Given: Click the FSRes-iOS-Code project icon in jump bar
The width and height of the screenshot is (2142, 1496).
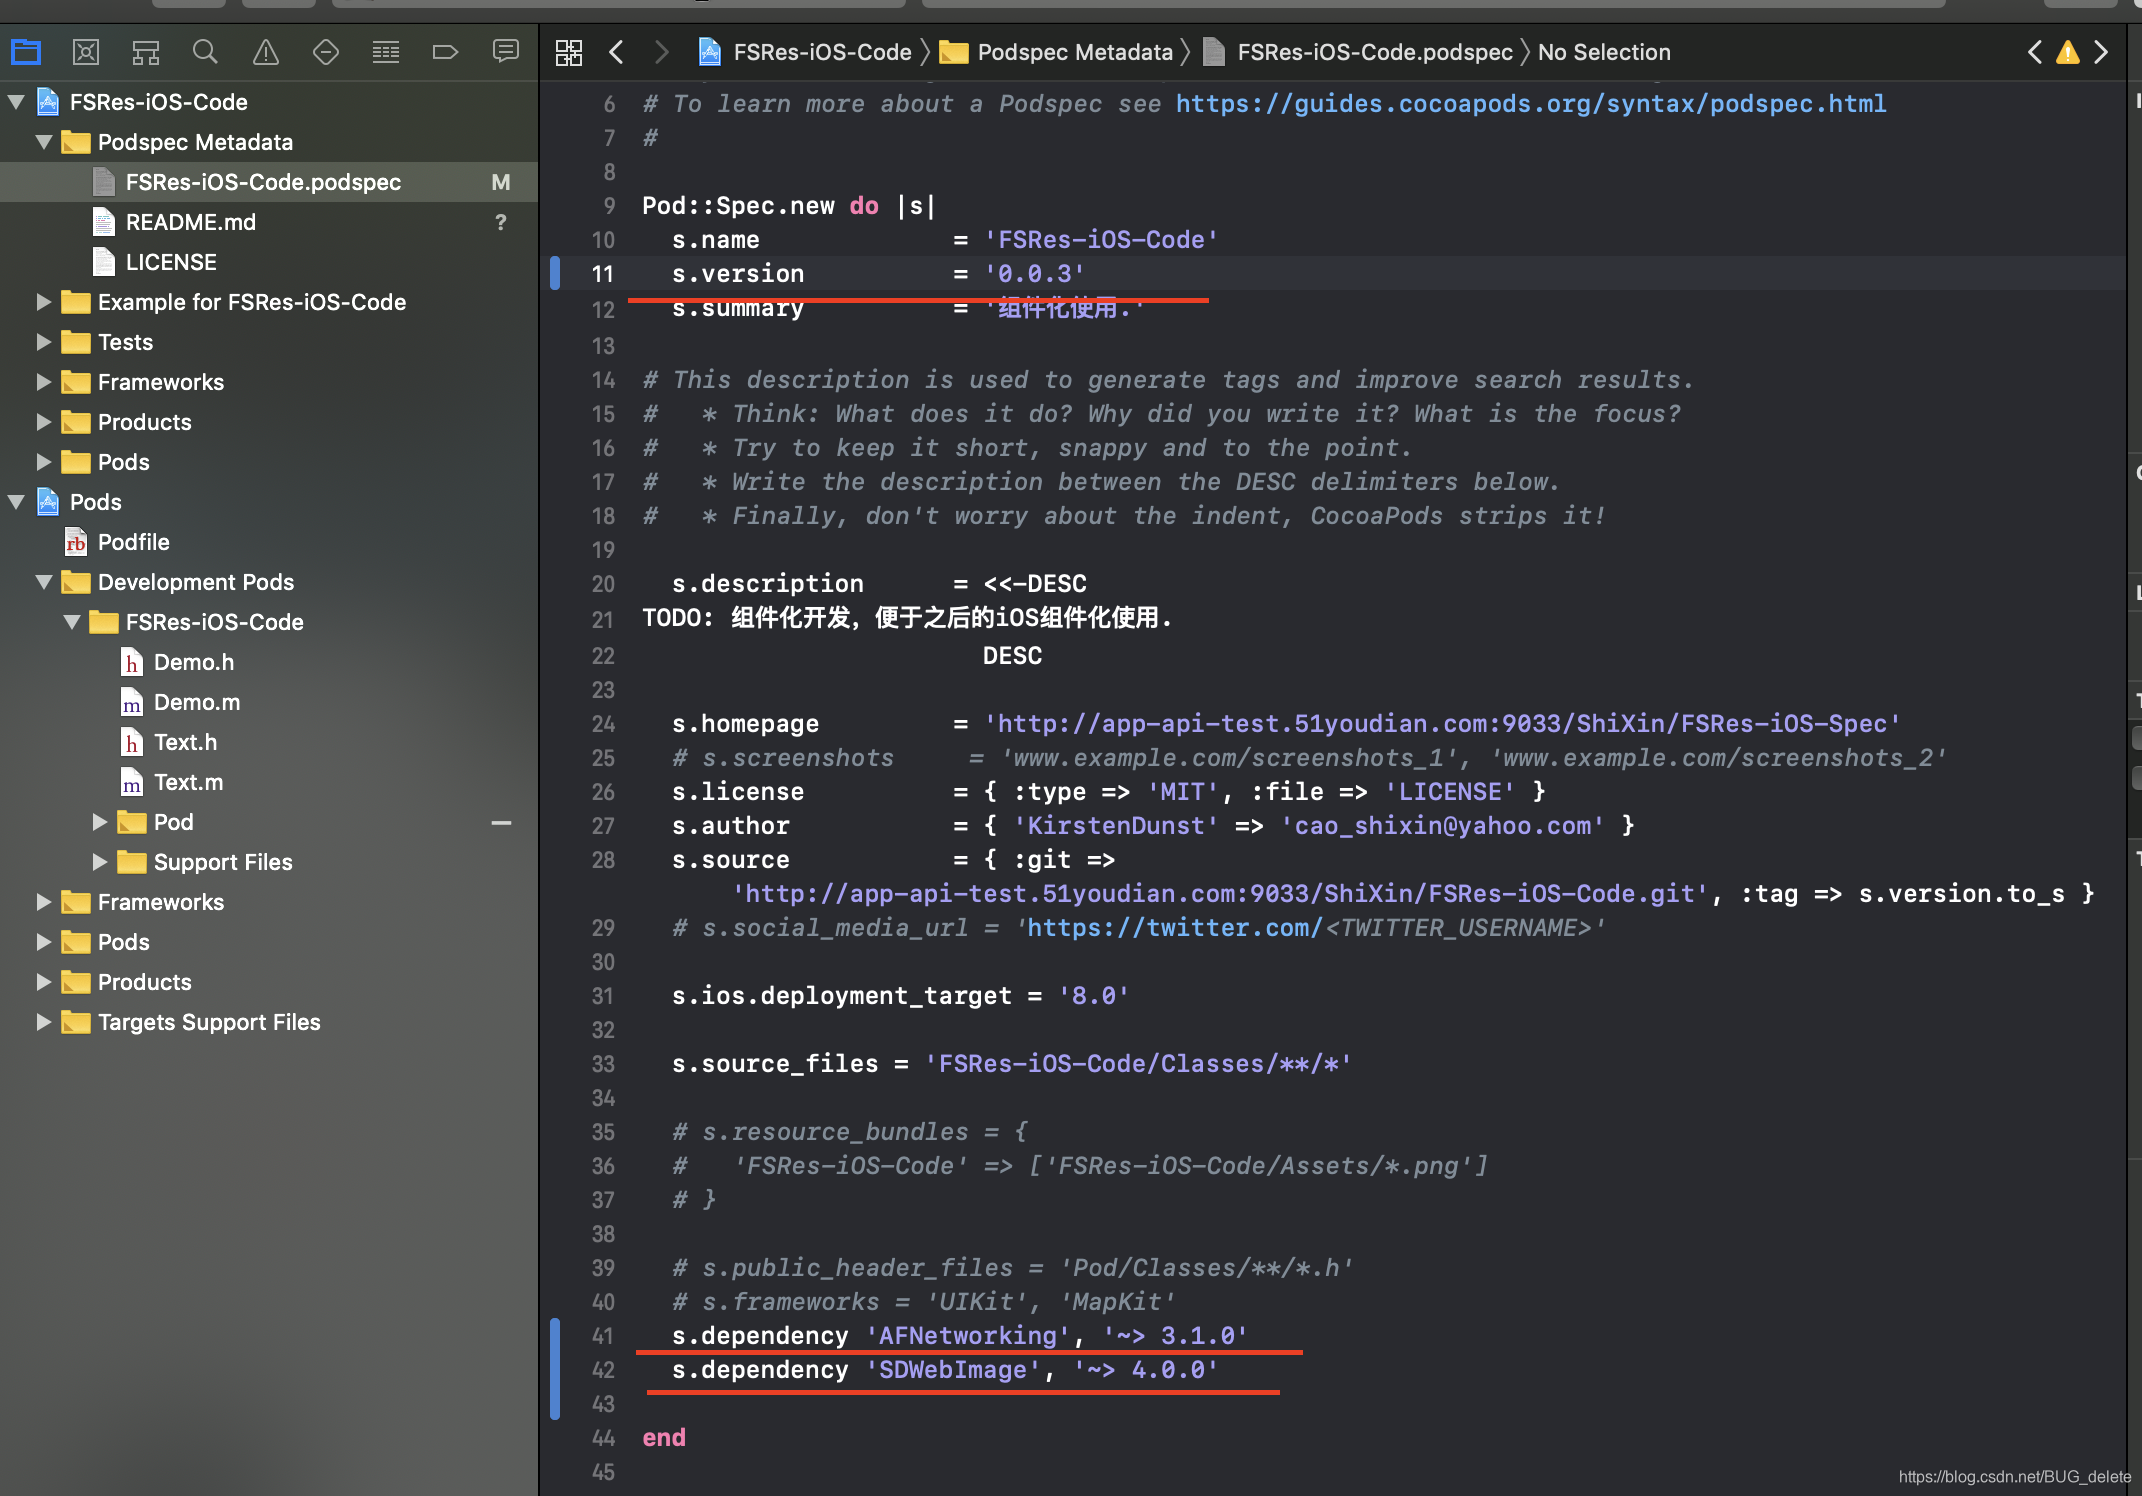Looking at the screenshot, I should point(709,52).
